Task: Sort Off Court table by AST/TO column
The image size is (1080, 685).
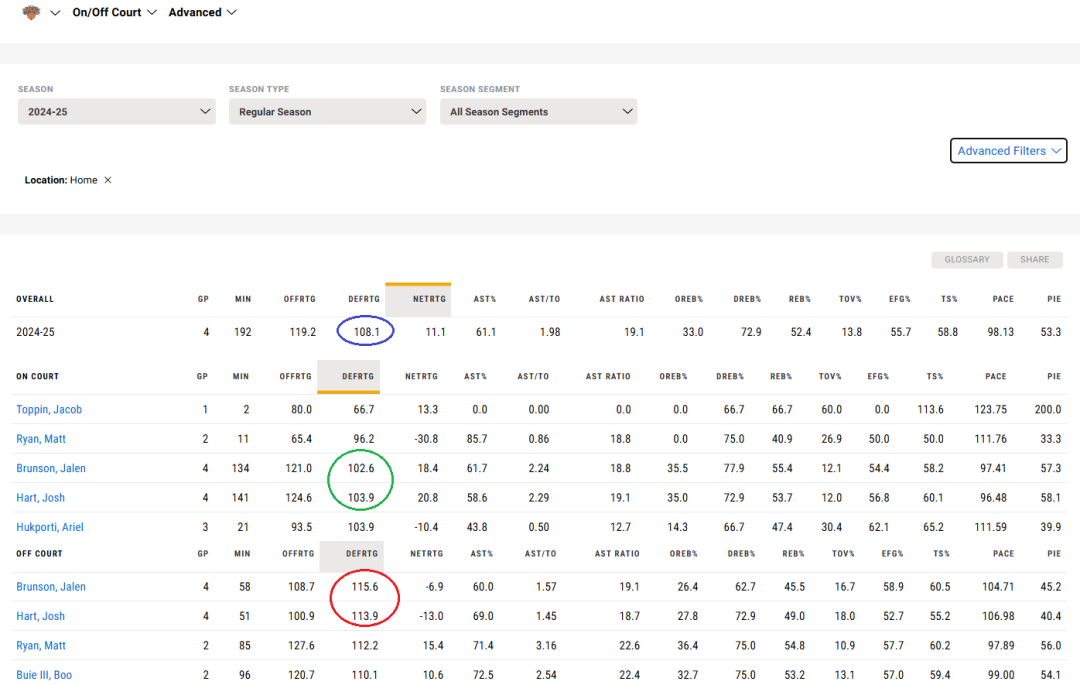Action: tap(541, 554)
